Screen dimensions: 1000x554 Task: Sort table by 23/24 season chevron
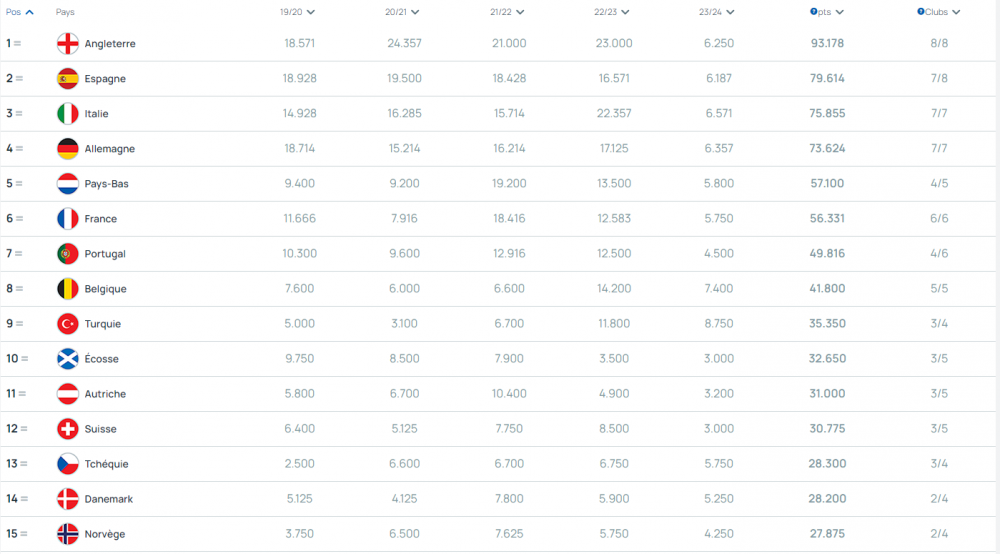[x=730, y=12]
